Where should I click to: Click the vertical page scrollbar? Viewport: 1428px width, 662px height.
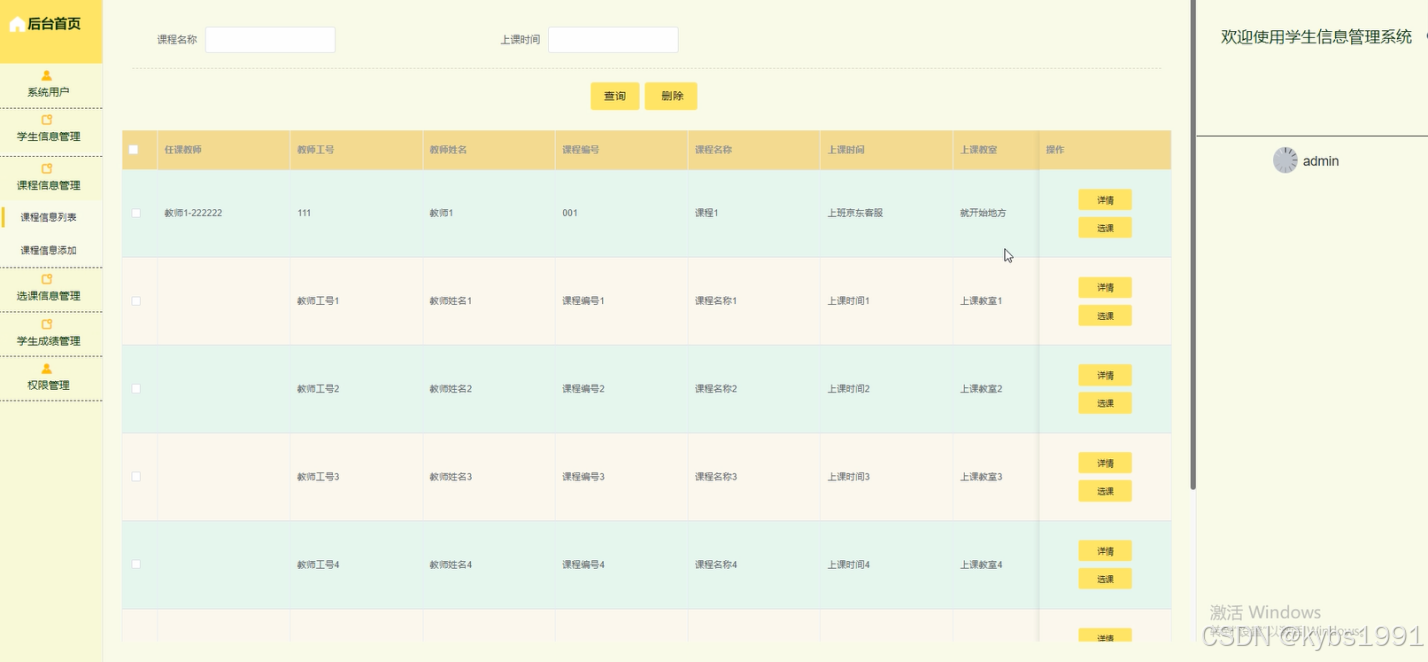(x=1192, y=245)
